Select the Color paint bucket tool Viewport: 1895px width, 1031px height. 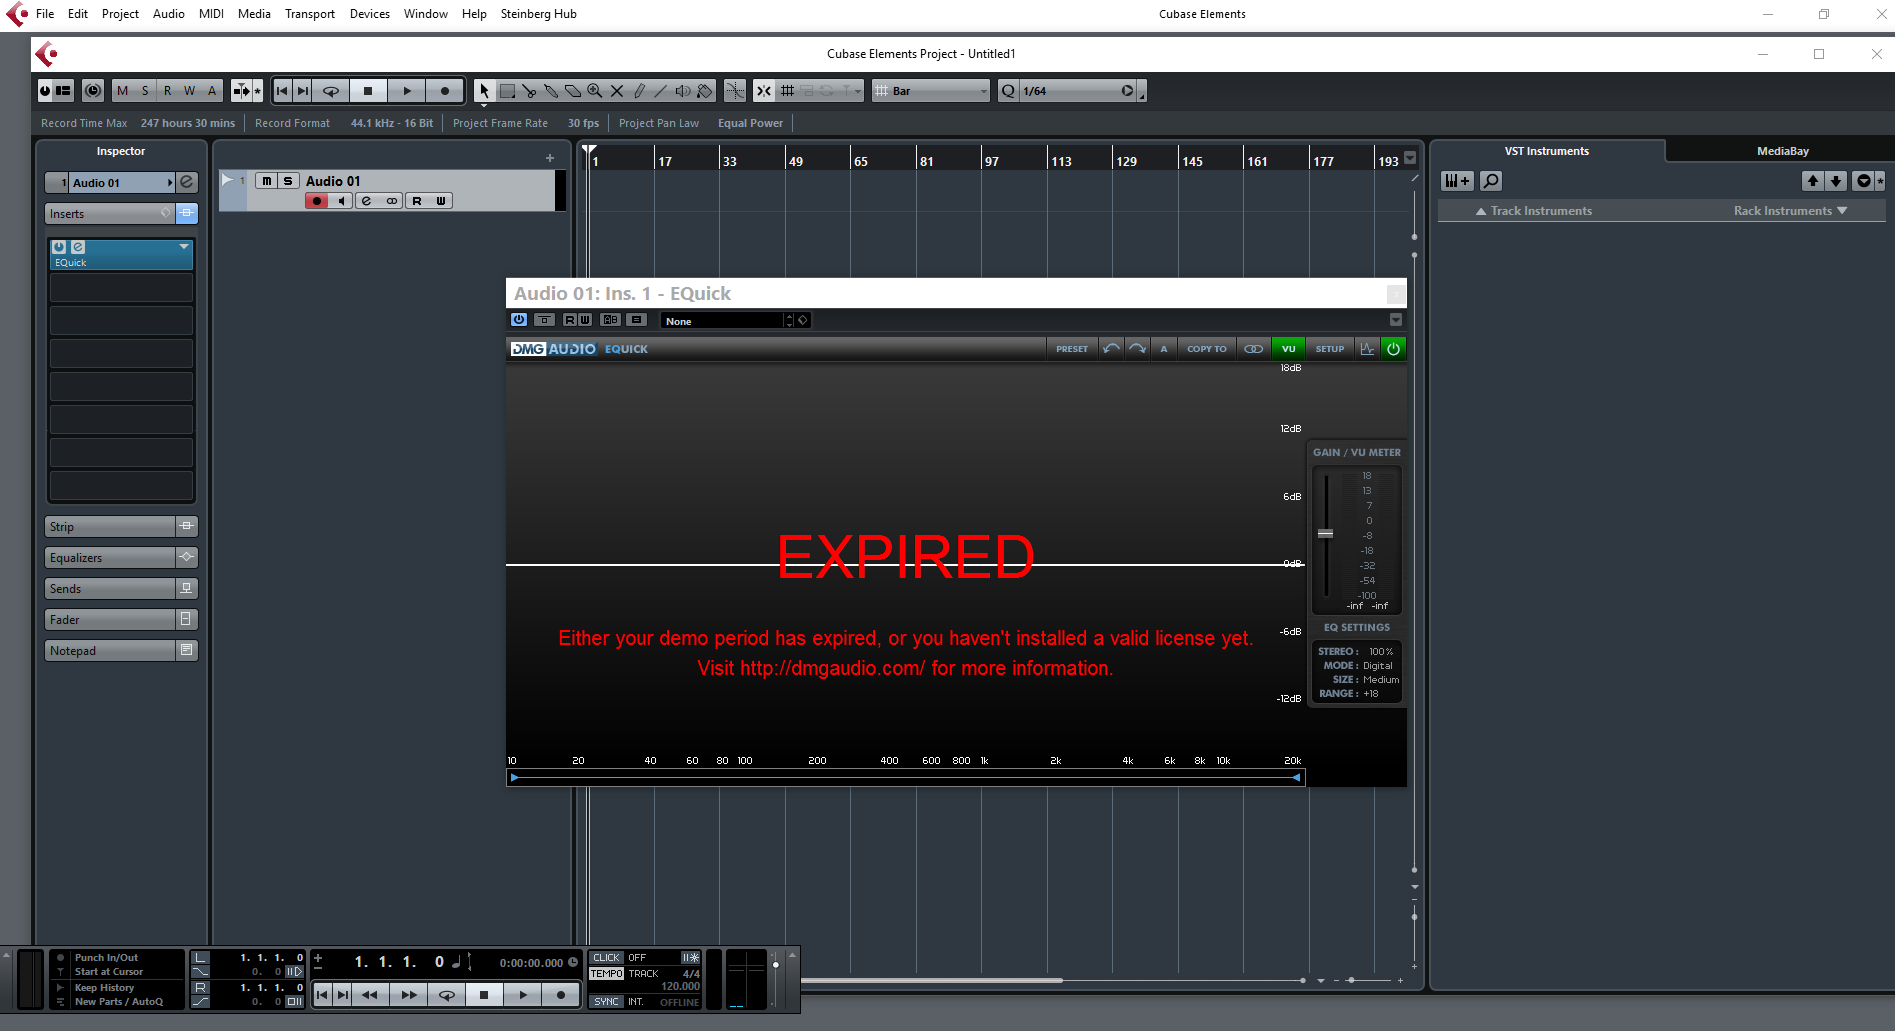[705, 91]
